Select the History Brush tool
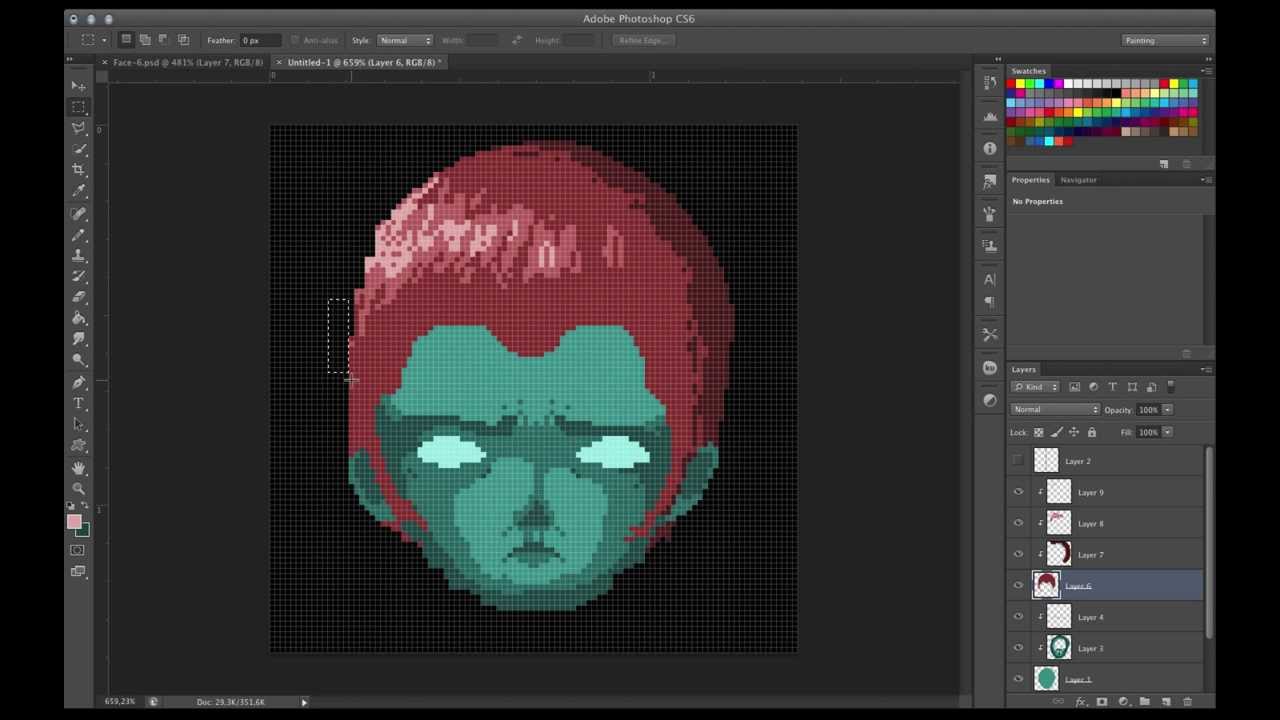This screenshot has height=720, width=1280. [78, 277]
